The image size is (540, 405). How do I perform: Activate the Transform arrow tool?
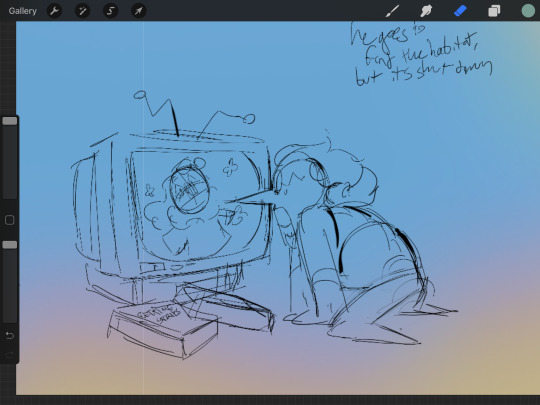click(x=138, y=11)
